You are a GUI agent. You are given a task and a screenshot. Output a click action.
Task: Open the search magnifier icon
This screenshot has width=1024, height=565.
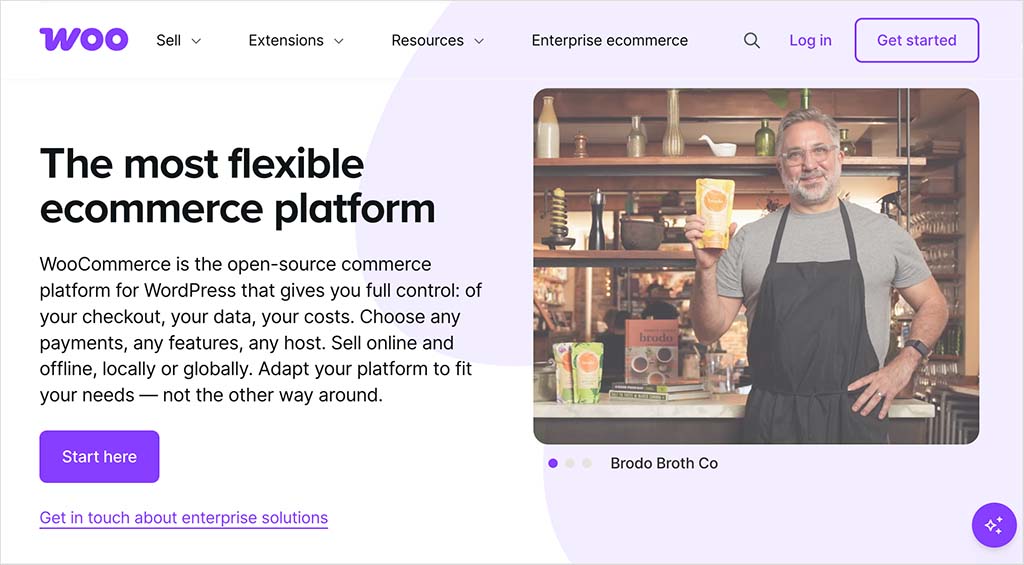click(752, 40)
